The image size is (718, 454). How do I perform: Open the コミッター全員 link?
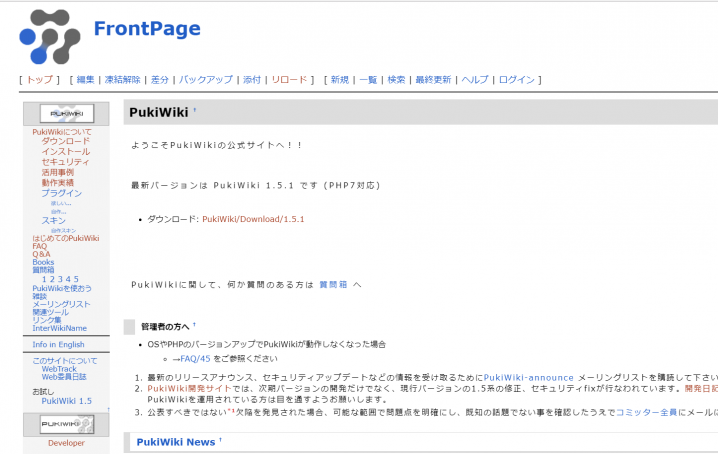pyautogui.click(x=647, y=412)
